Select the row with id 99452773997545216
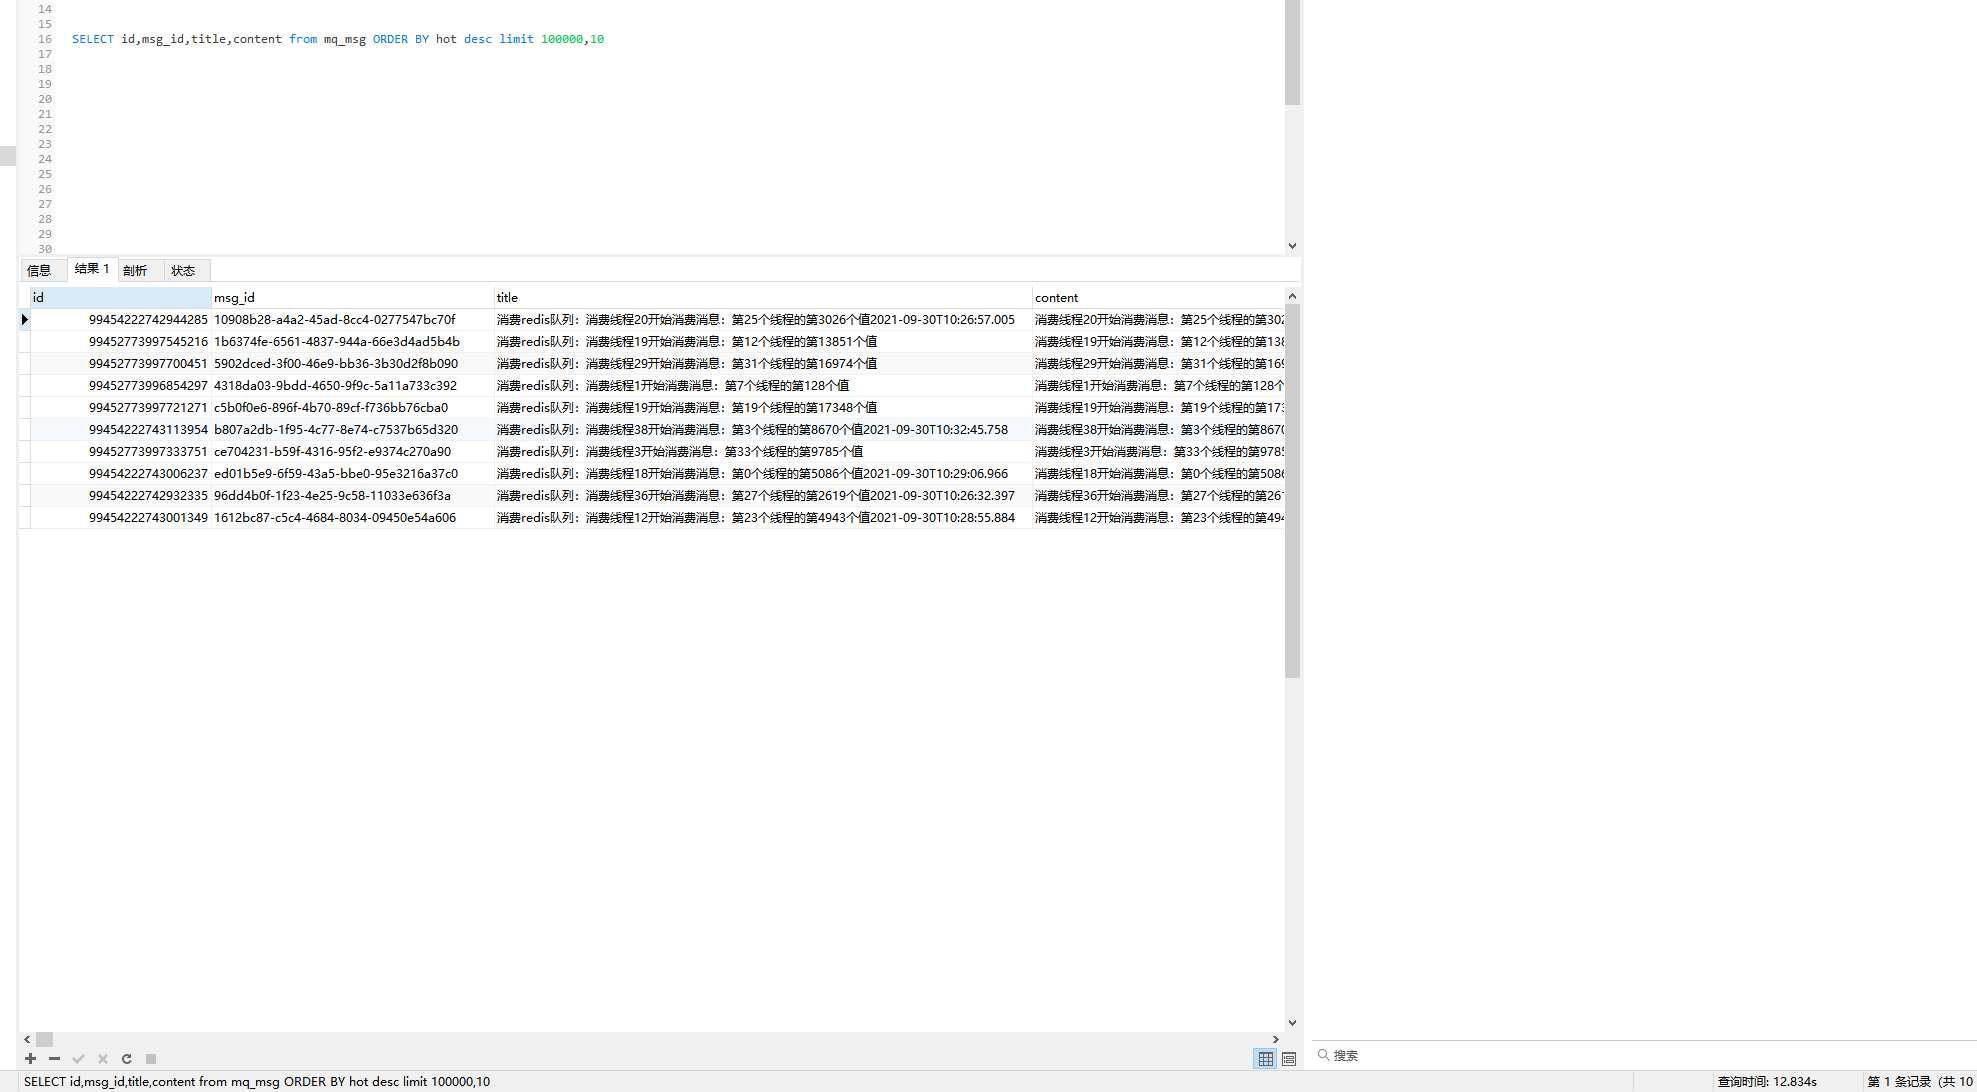Image resolution: width=1977 pixels, height=1092 pixels. pos(148,342)
